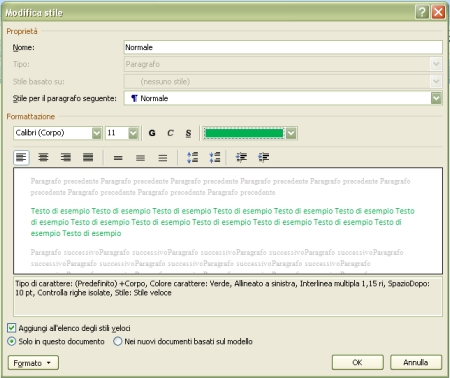Screen dimensions: 450x378
Task: Open the Stile basato su dropdown arrow
Action: (x=436, y=81)
